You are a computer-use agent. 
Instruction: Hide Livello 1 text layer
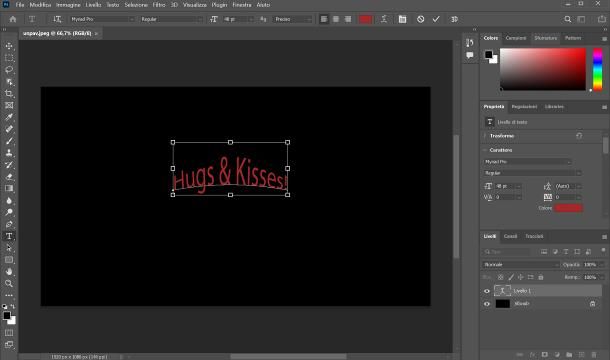(487, 291)
